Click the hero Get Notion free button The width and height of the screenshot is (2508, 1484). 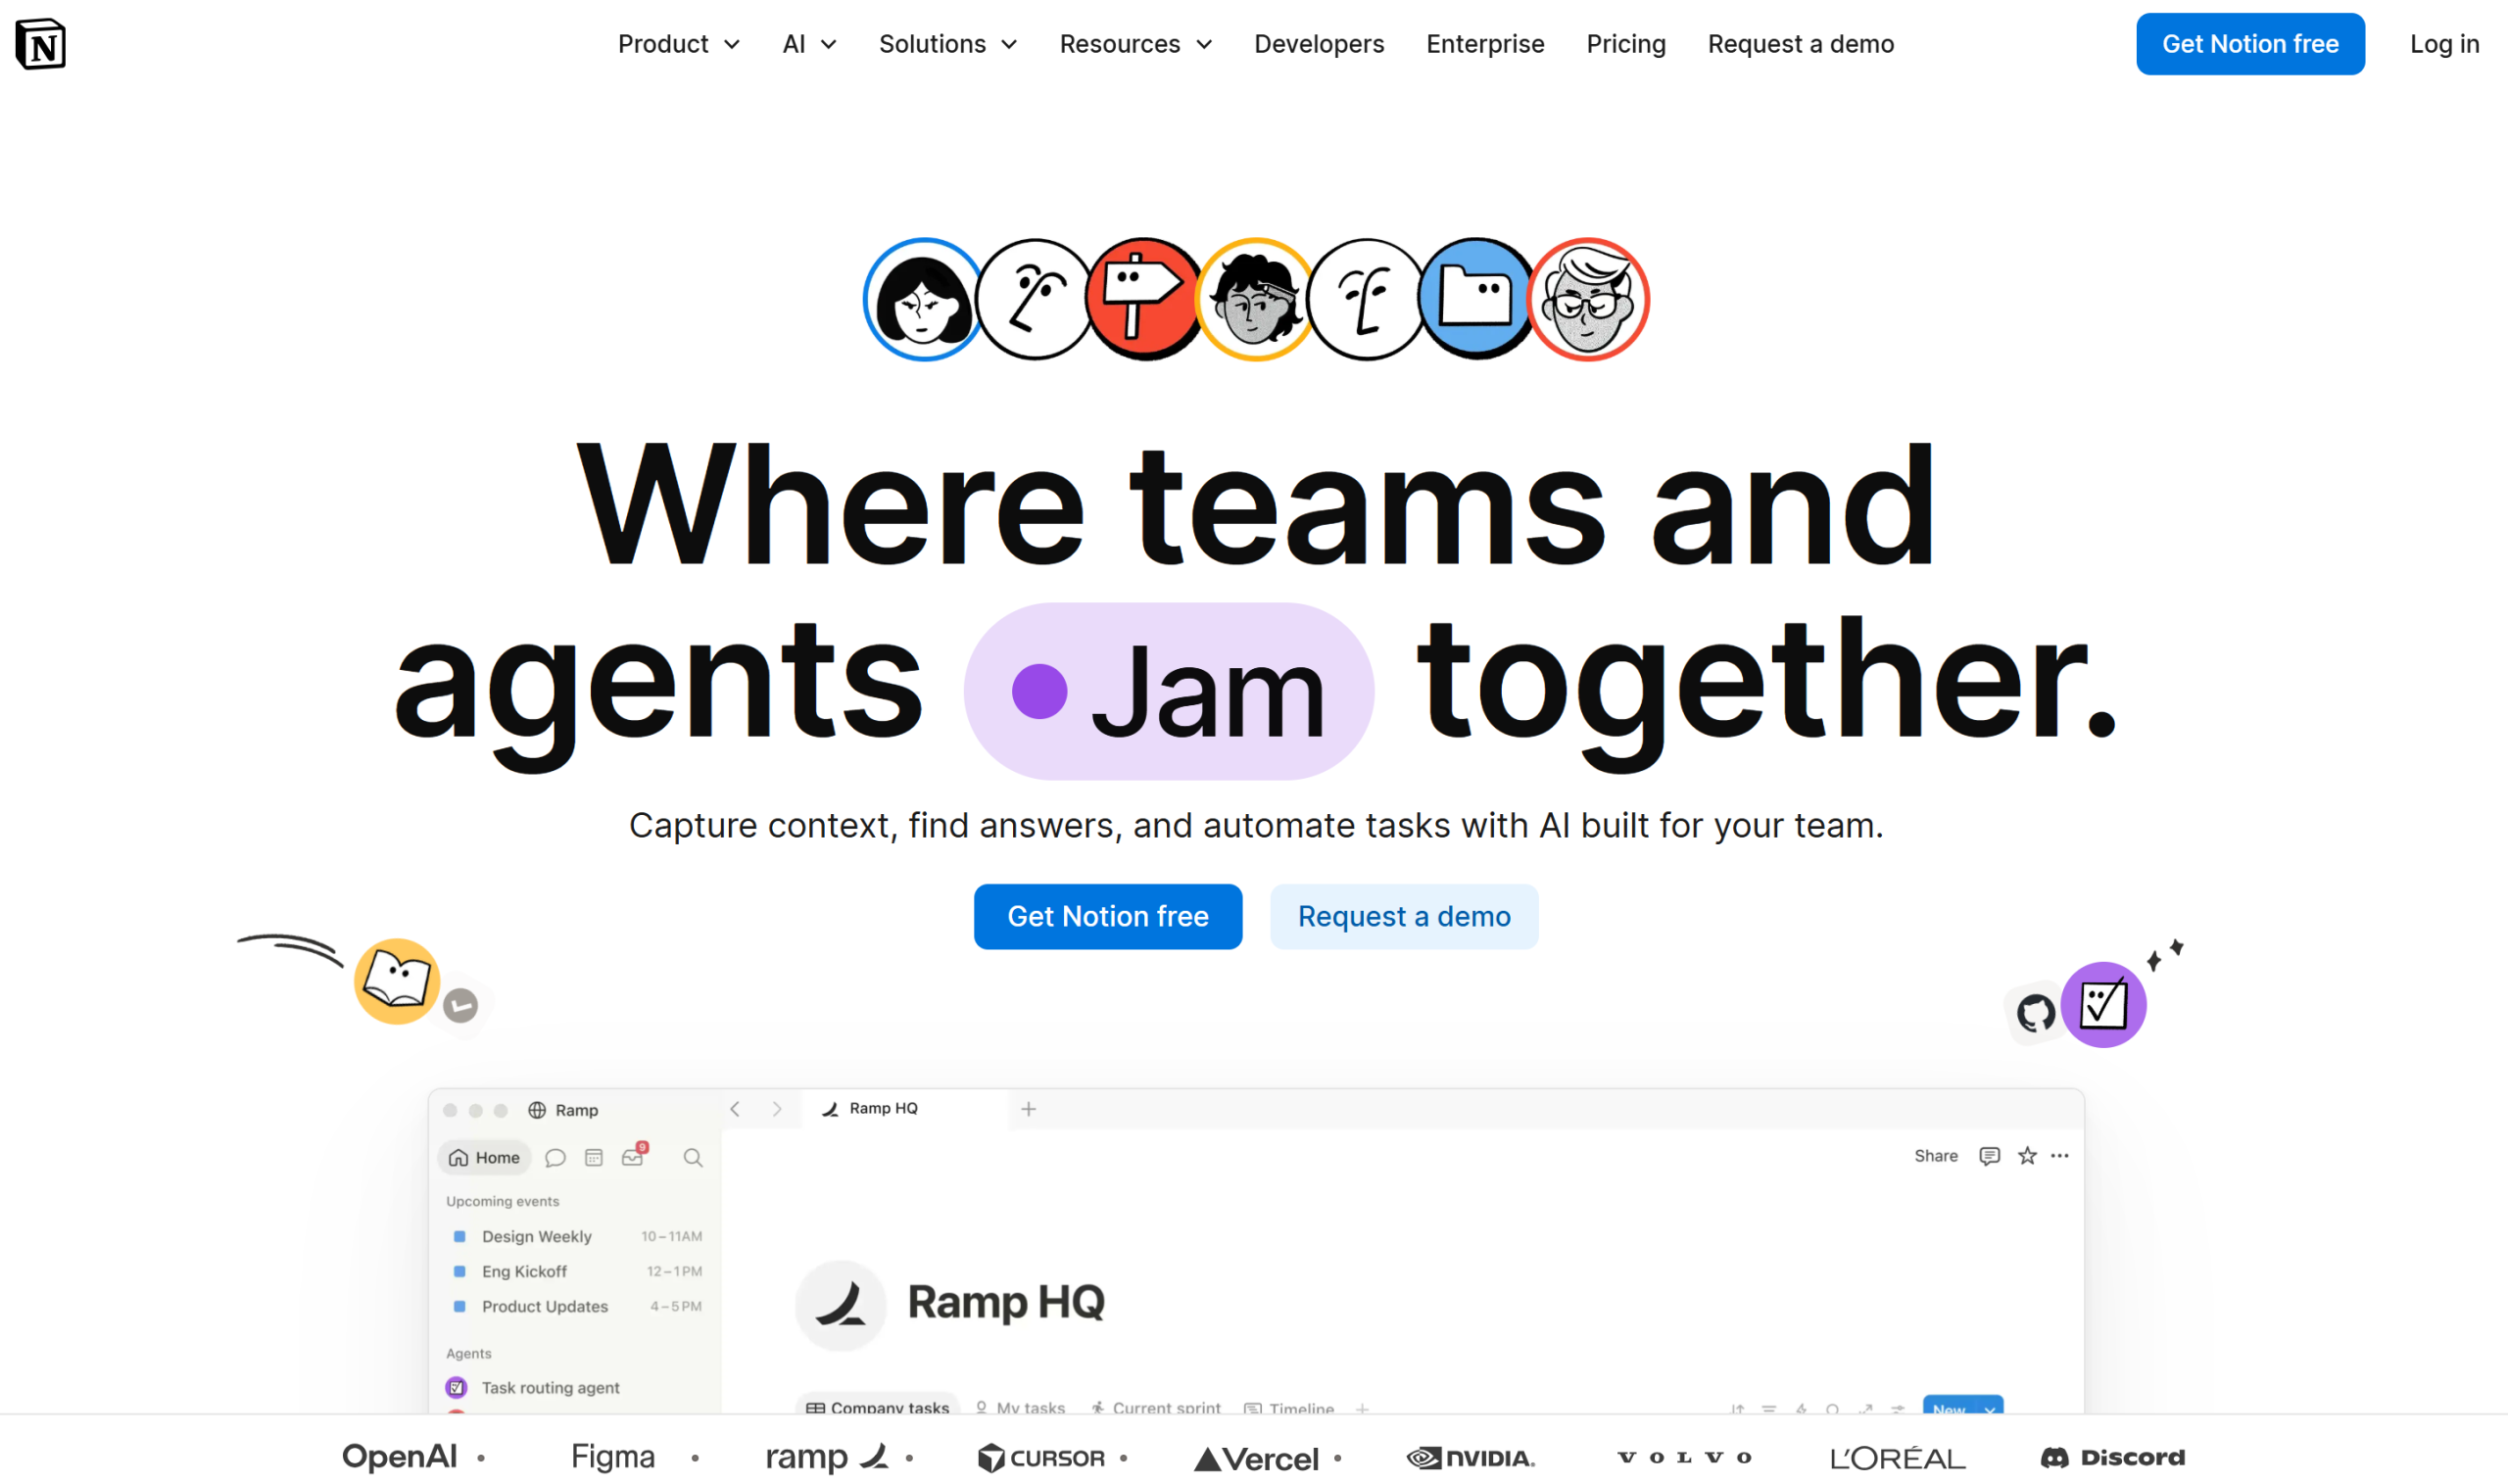pyautogui.click(x=1108, y=916)
